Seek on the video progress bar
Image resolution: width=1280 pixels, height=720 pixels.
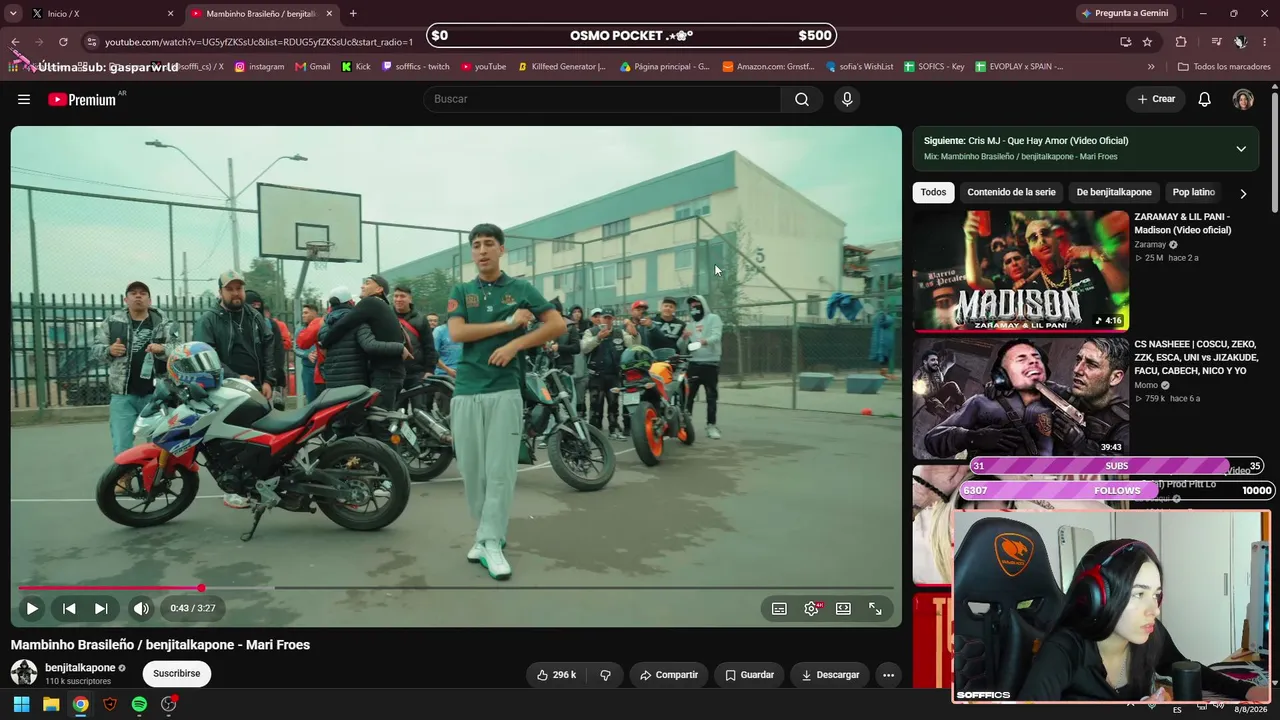click(456, 588)
